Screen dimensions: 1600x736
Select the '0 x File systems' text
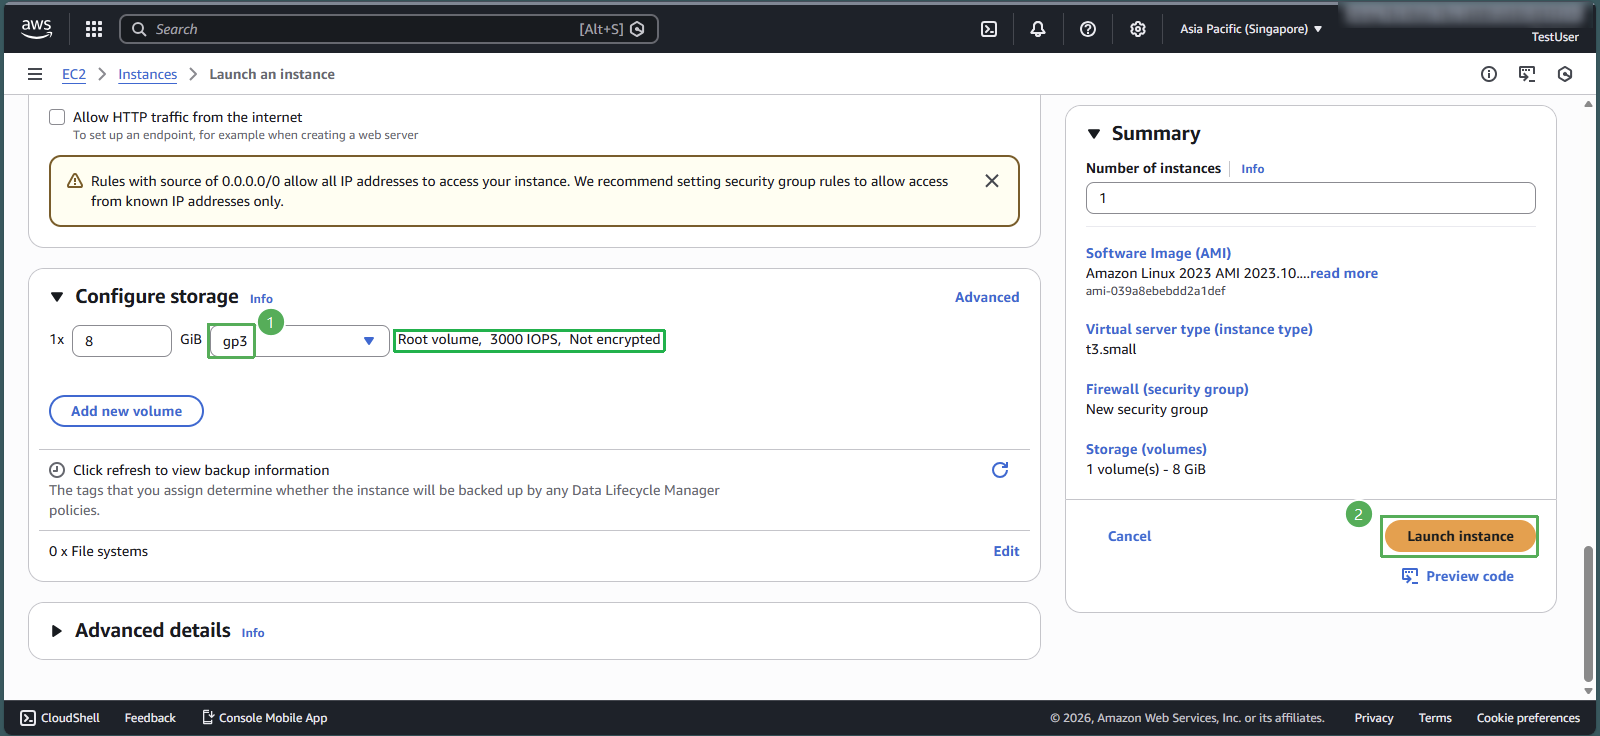98,551
